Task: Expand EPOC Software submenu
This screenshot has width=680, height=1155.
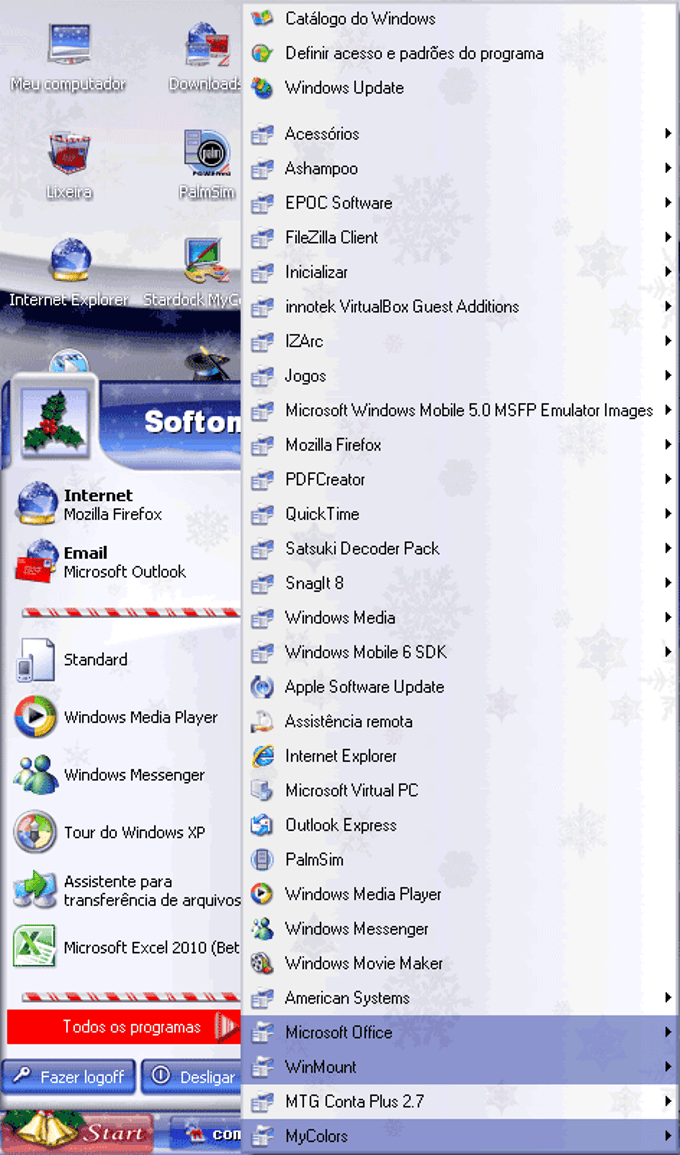Action: coord(460,203)
